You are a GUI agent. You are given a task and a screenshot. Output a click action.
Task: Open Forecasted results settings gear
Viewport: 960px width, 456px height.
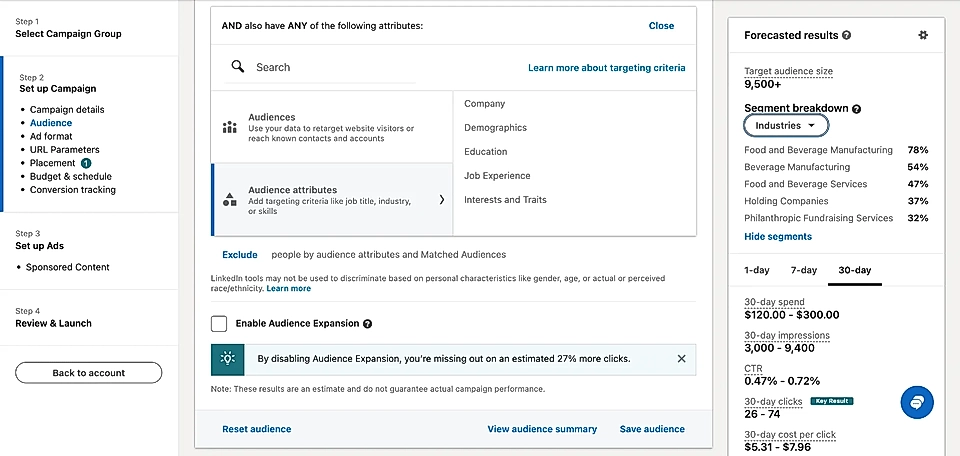click(x=923, y=36)
